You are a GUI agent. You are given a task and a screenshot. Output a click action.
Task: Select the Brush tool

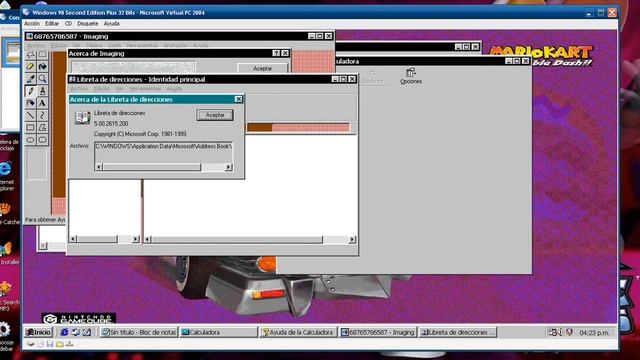point(42,91)
